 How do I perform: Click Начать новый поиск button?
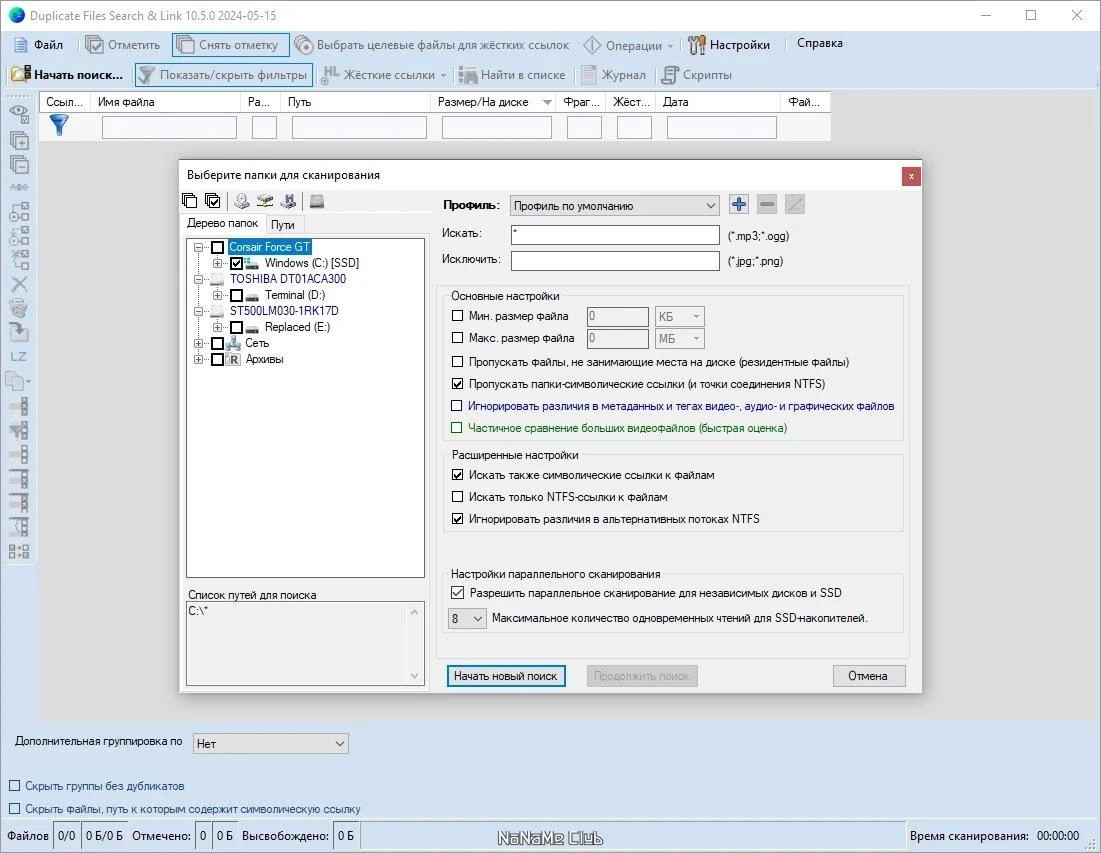coord(506,676)
